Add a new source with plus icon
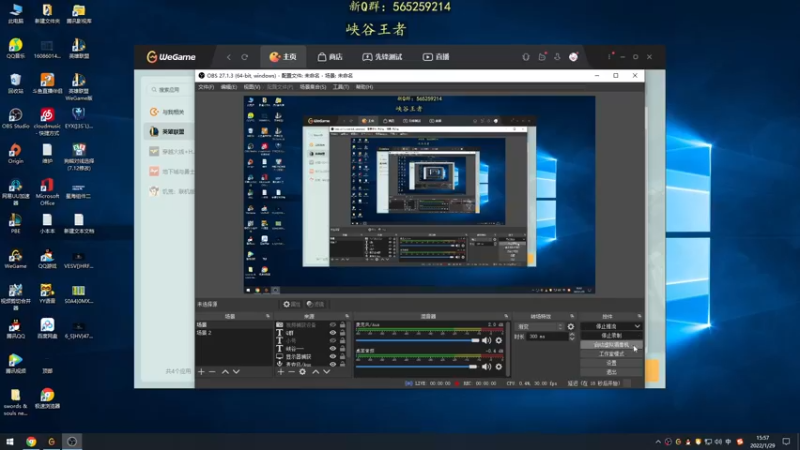 (x=281, y=372)
